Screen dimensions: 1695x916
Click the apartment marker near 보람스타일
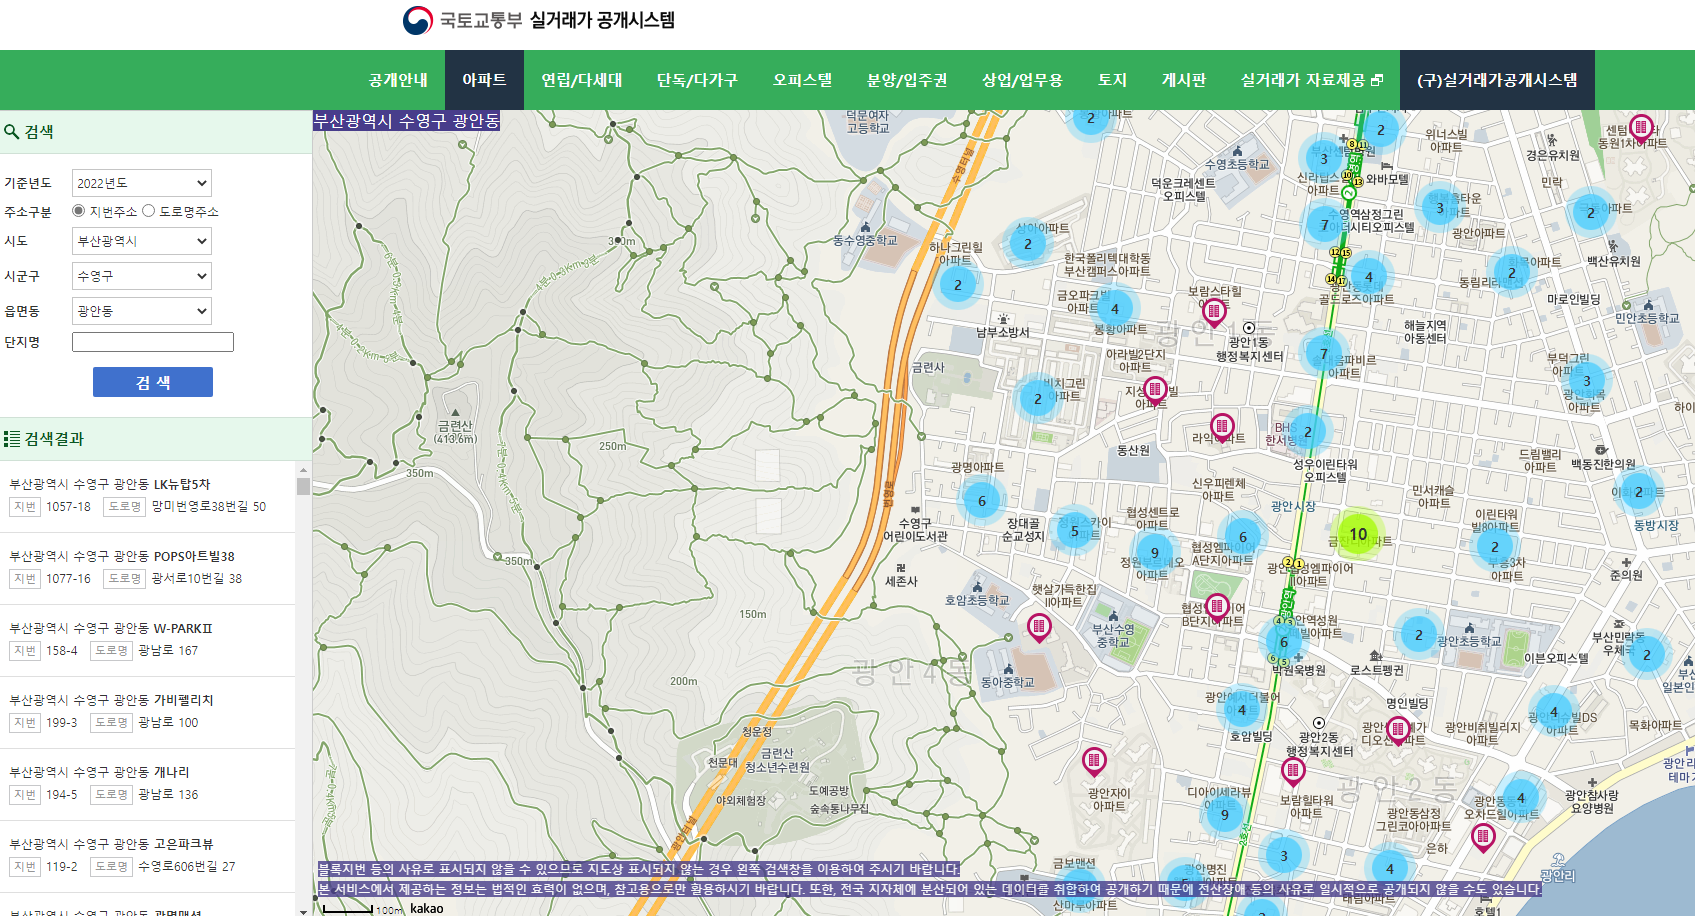tap(1214, 312)
